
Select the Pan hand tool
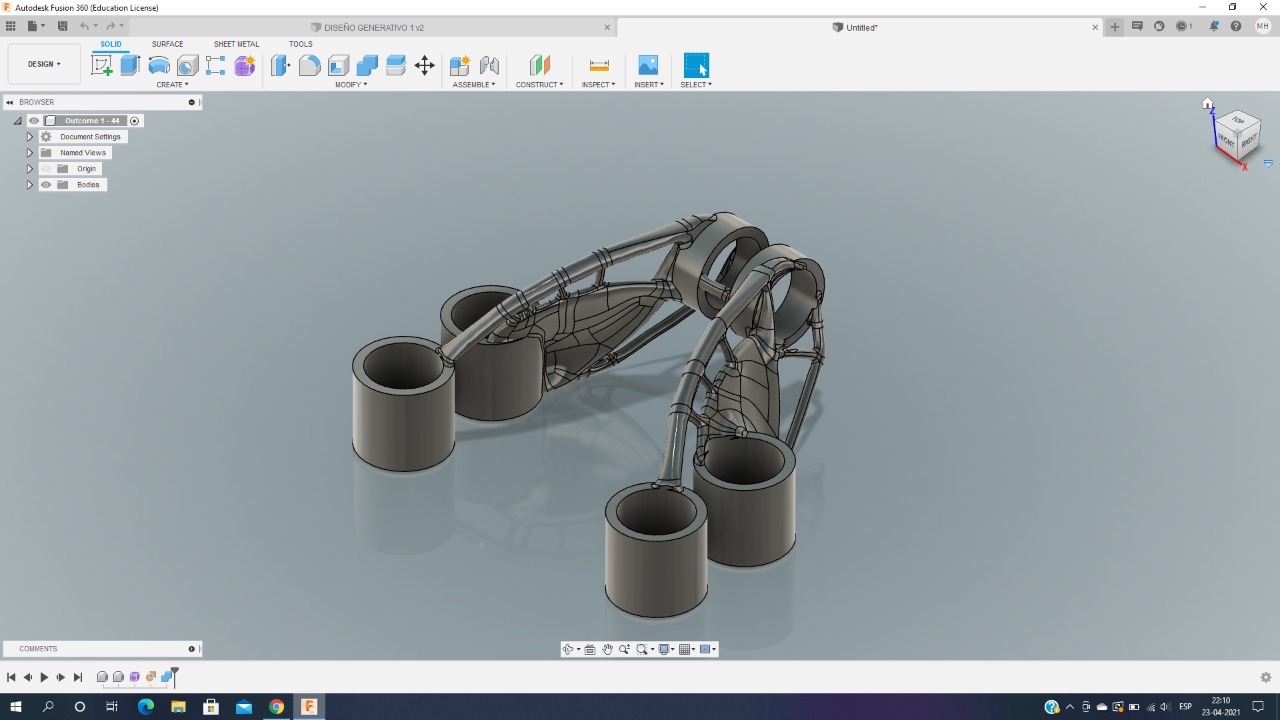(x=607, y=649)
